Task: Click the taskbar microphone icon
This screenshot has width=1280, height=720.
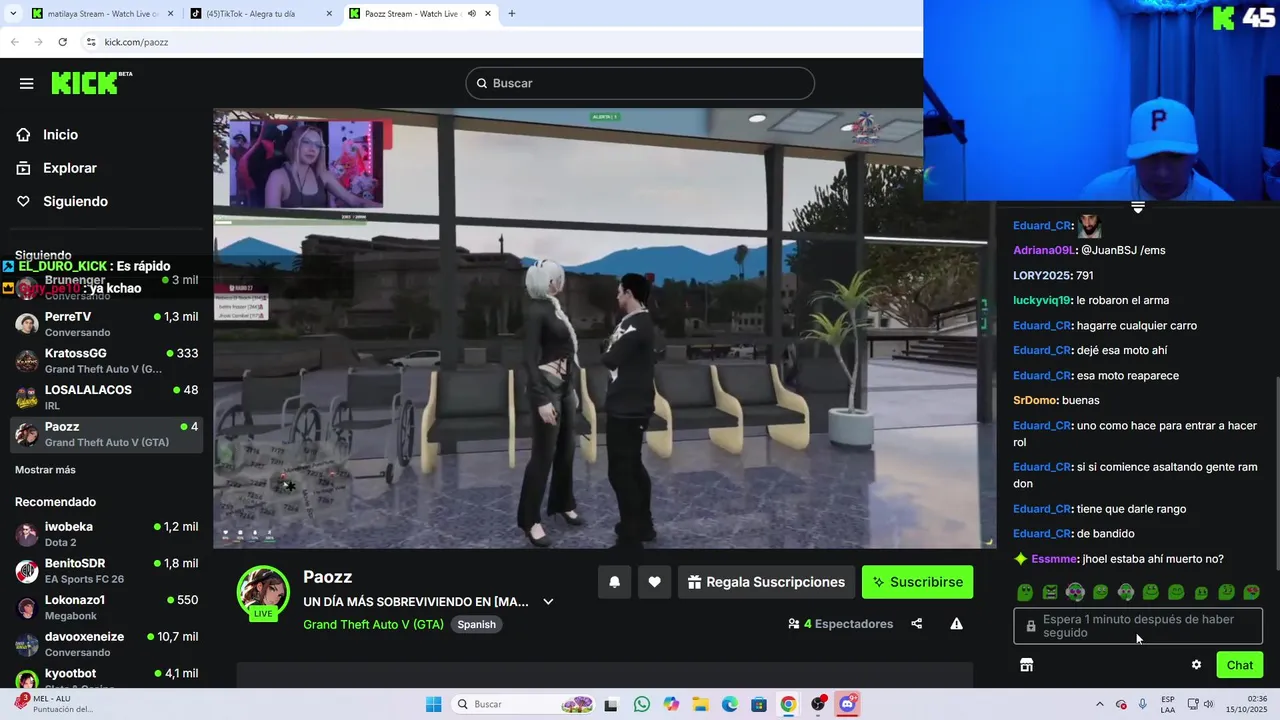Action: 1142,704
